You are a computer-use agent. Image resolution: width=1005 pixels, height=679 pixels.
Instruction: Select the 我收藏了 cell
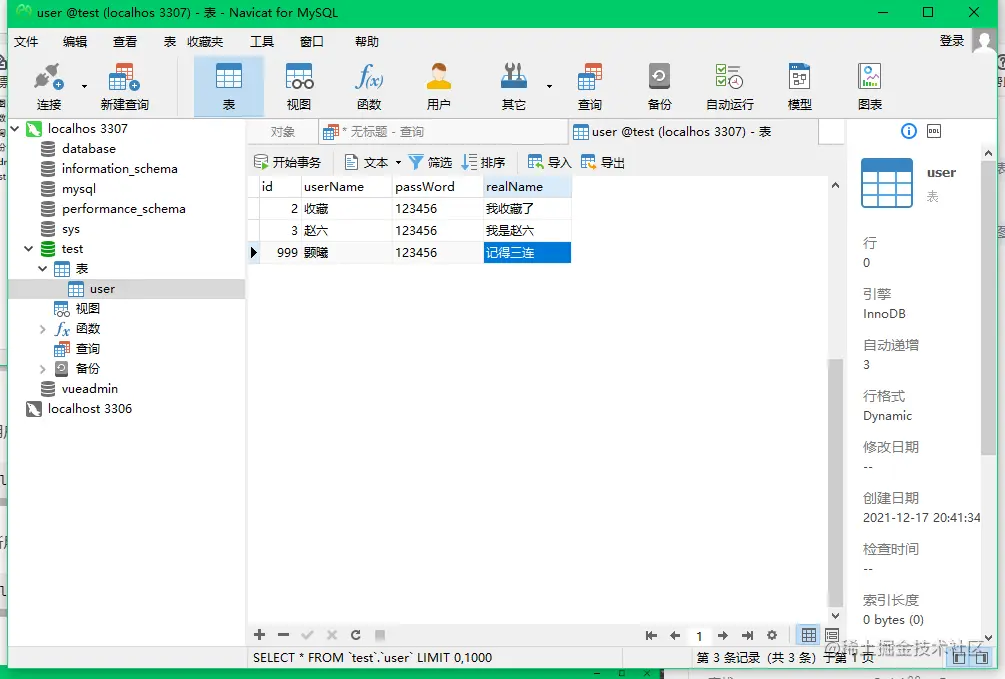point(527,209)
